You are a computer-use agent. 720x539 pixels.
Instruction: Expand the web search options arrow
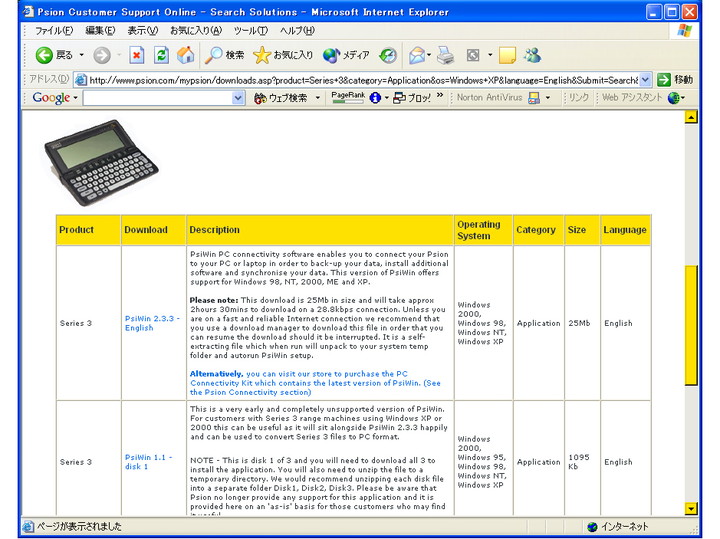tap(317, 98)
